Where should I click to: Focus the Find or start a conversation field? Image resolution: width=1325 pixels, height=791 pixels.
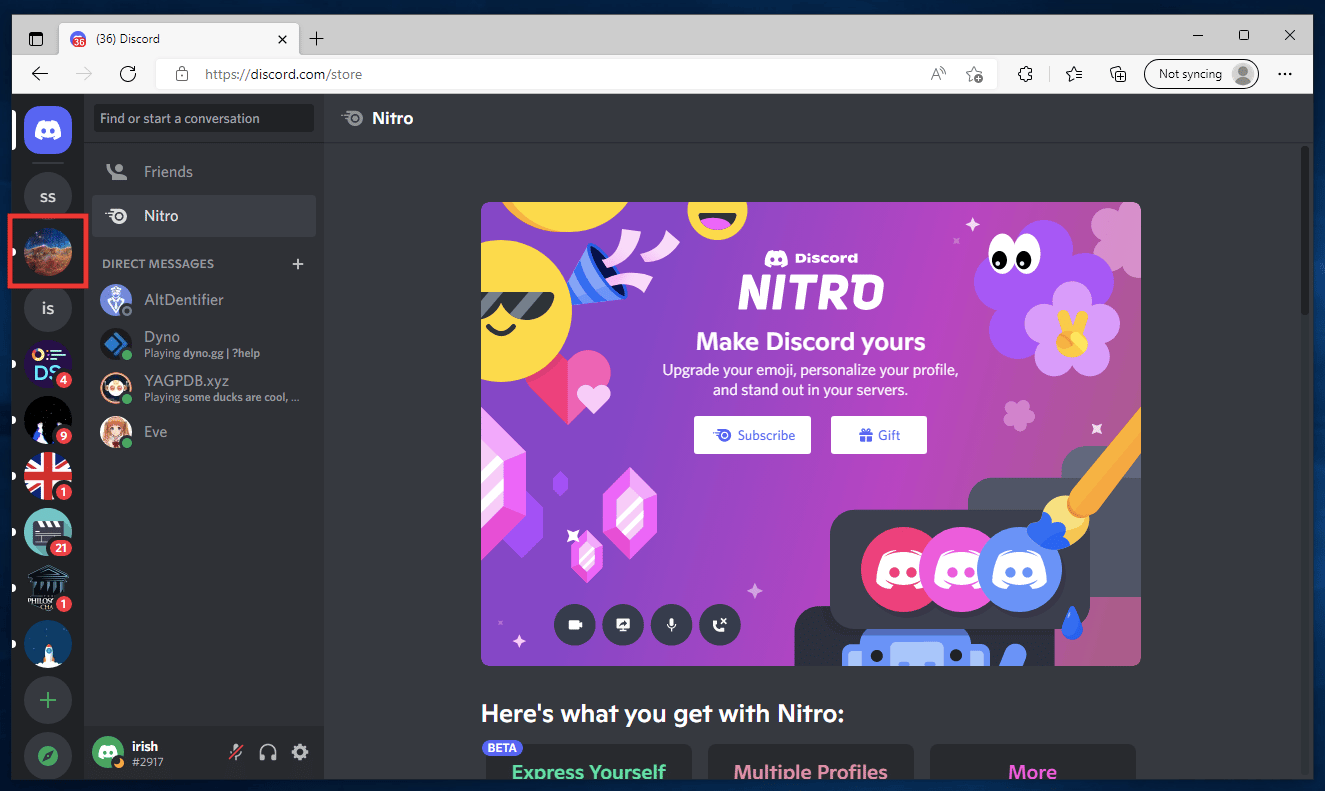click(x=203, y=118)
